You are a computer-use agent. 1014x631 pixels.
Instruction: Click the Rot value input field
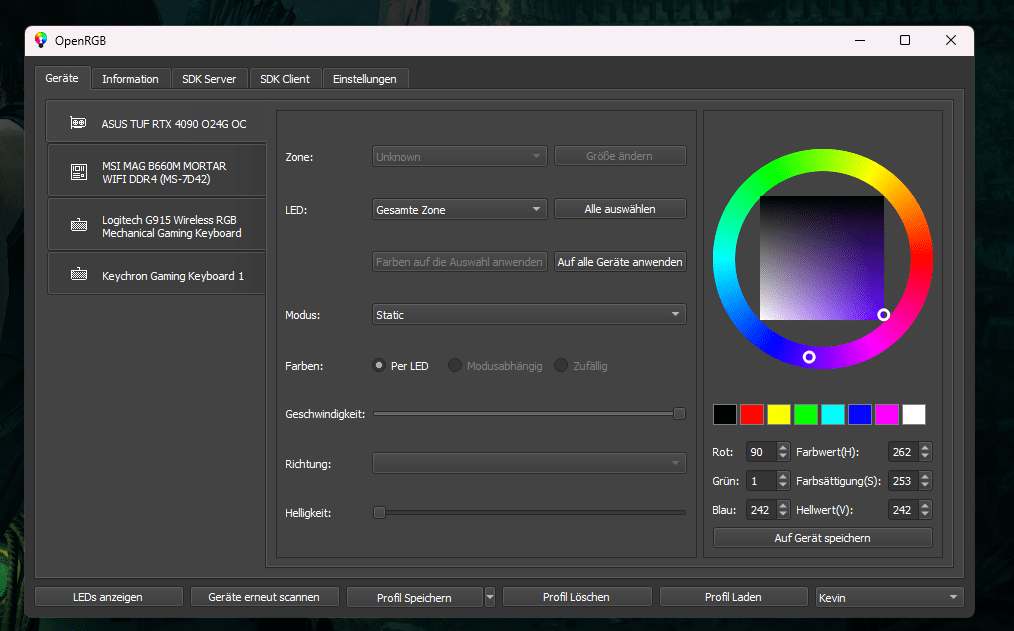(761, 452)
